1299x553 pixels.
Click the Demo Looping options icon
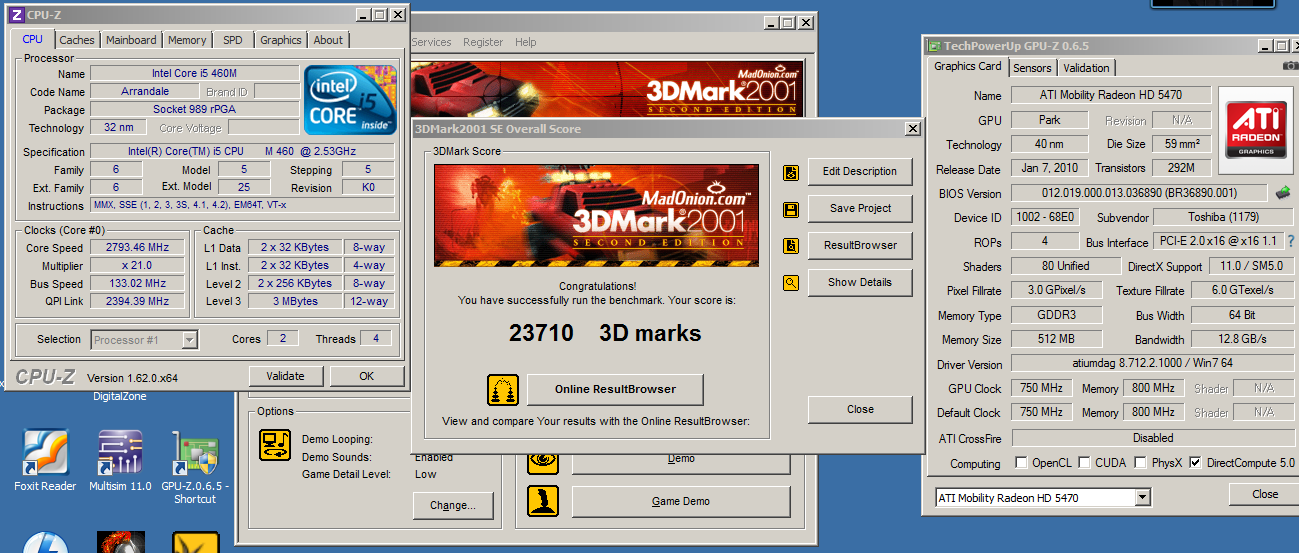(275, 445)
